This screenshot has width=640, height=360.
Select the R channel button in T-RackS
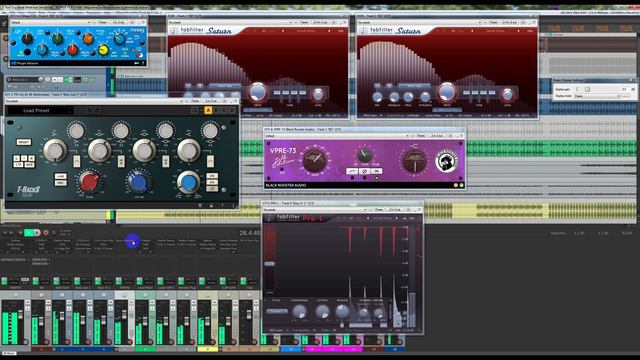[31, 158]
